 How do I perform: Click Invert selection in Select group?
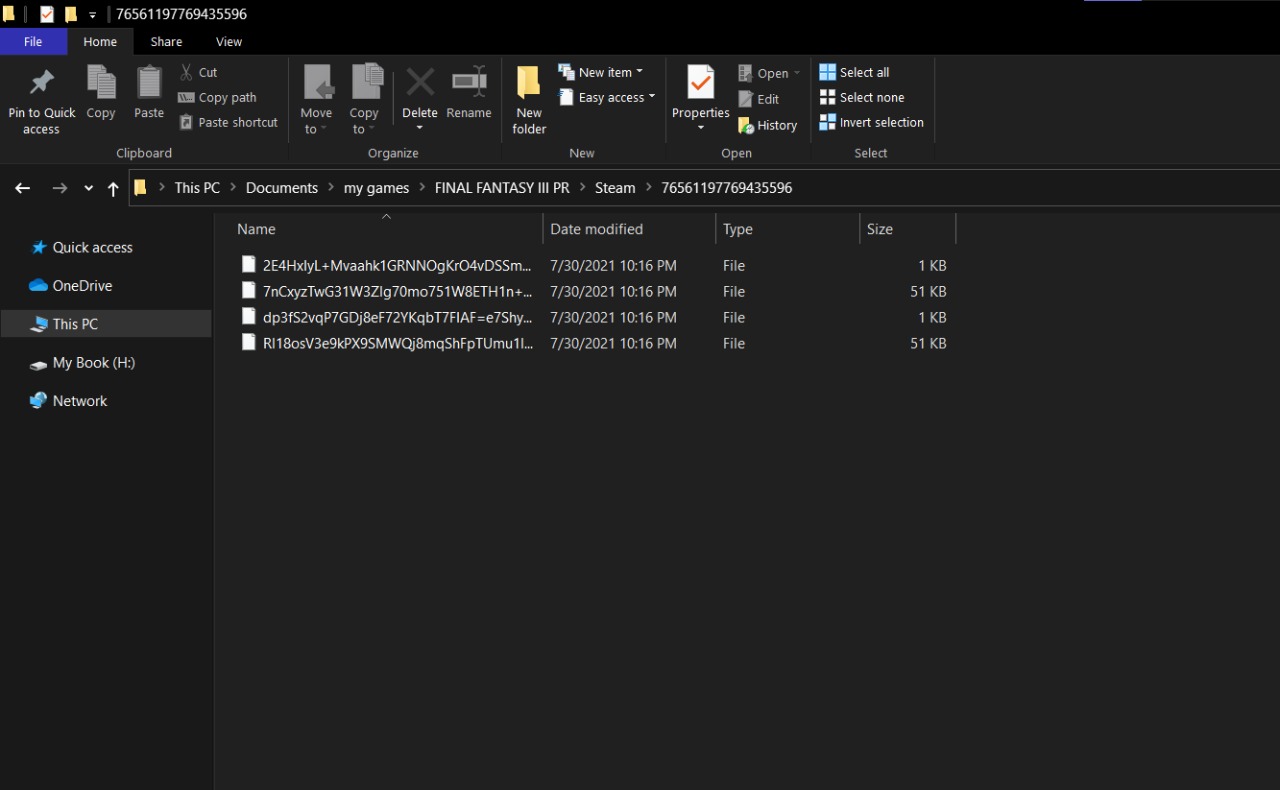tap(871, 122)
